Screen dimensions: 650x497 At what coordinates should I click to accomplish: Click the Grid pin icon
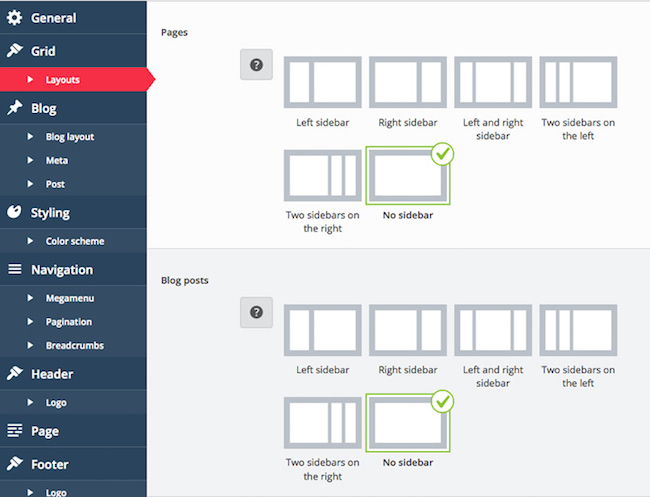15,51
